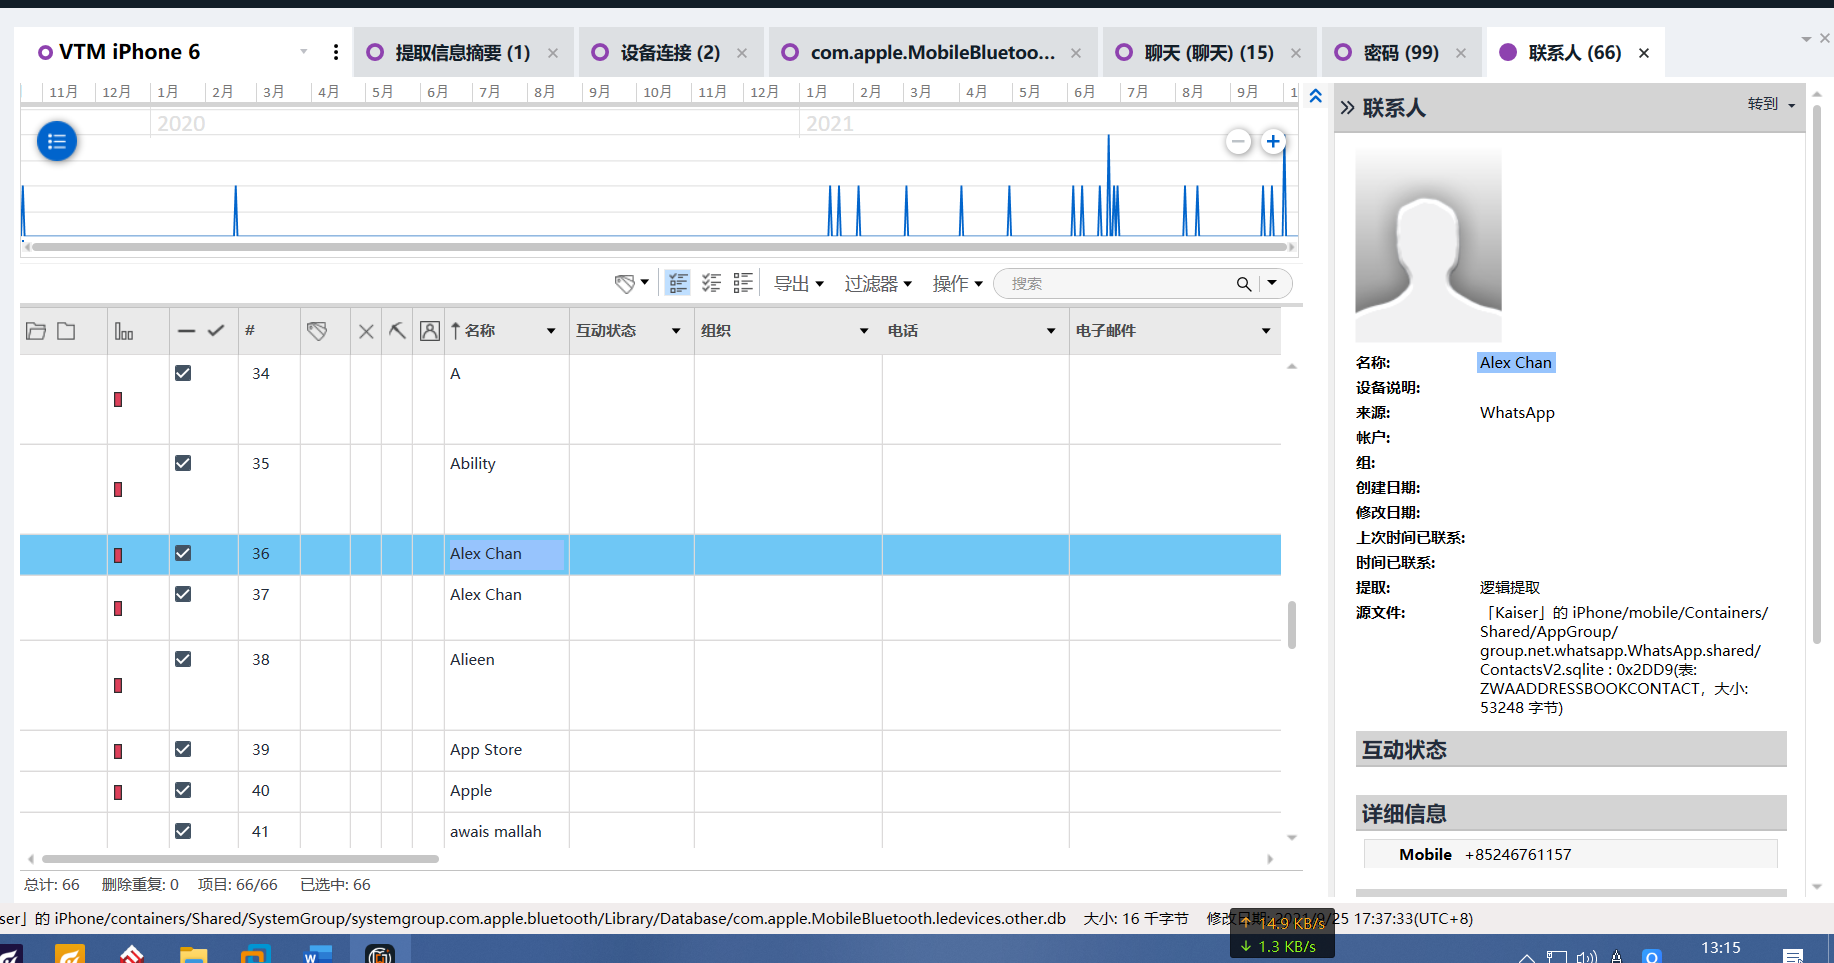Sort by the 名称 name column
The image size is (1834, 963).
click(x=480, y=331)
